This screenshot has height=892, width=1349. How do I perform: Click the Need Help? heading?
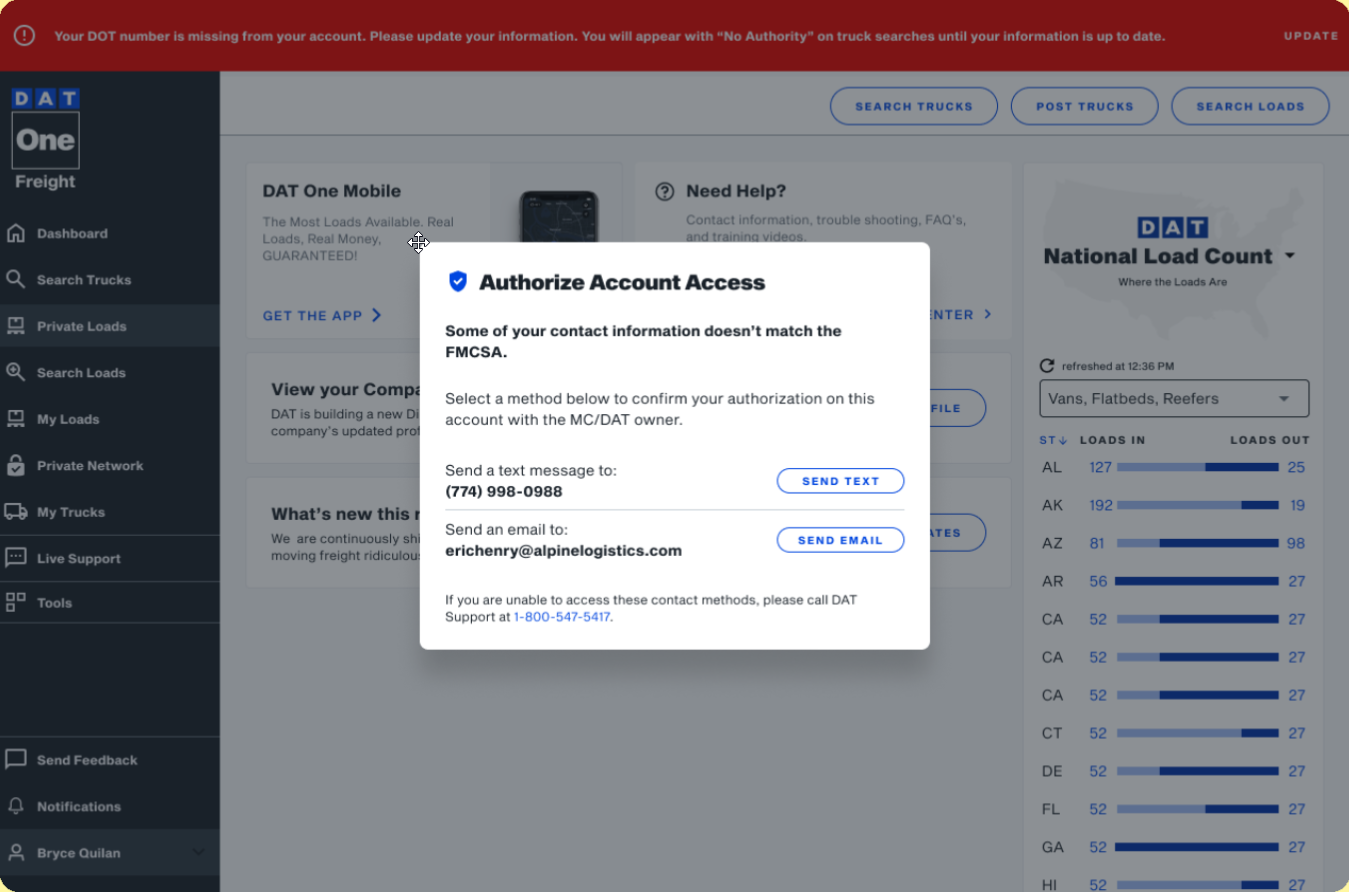click(x=736, y=191)
